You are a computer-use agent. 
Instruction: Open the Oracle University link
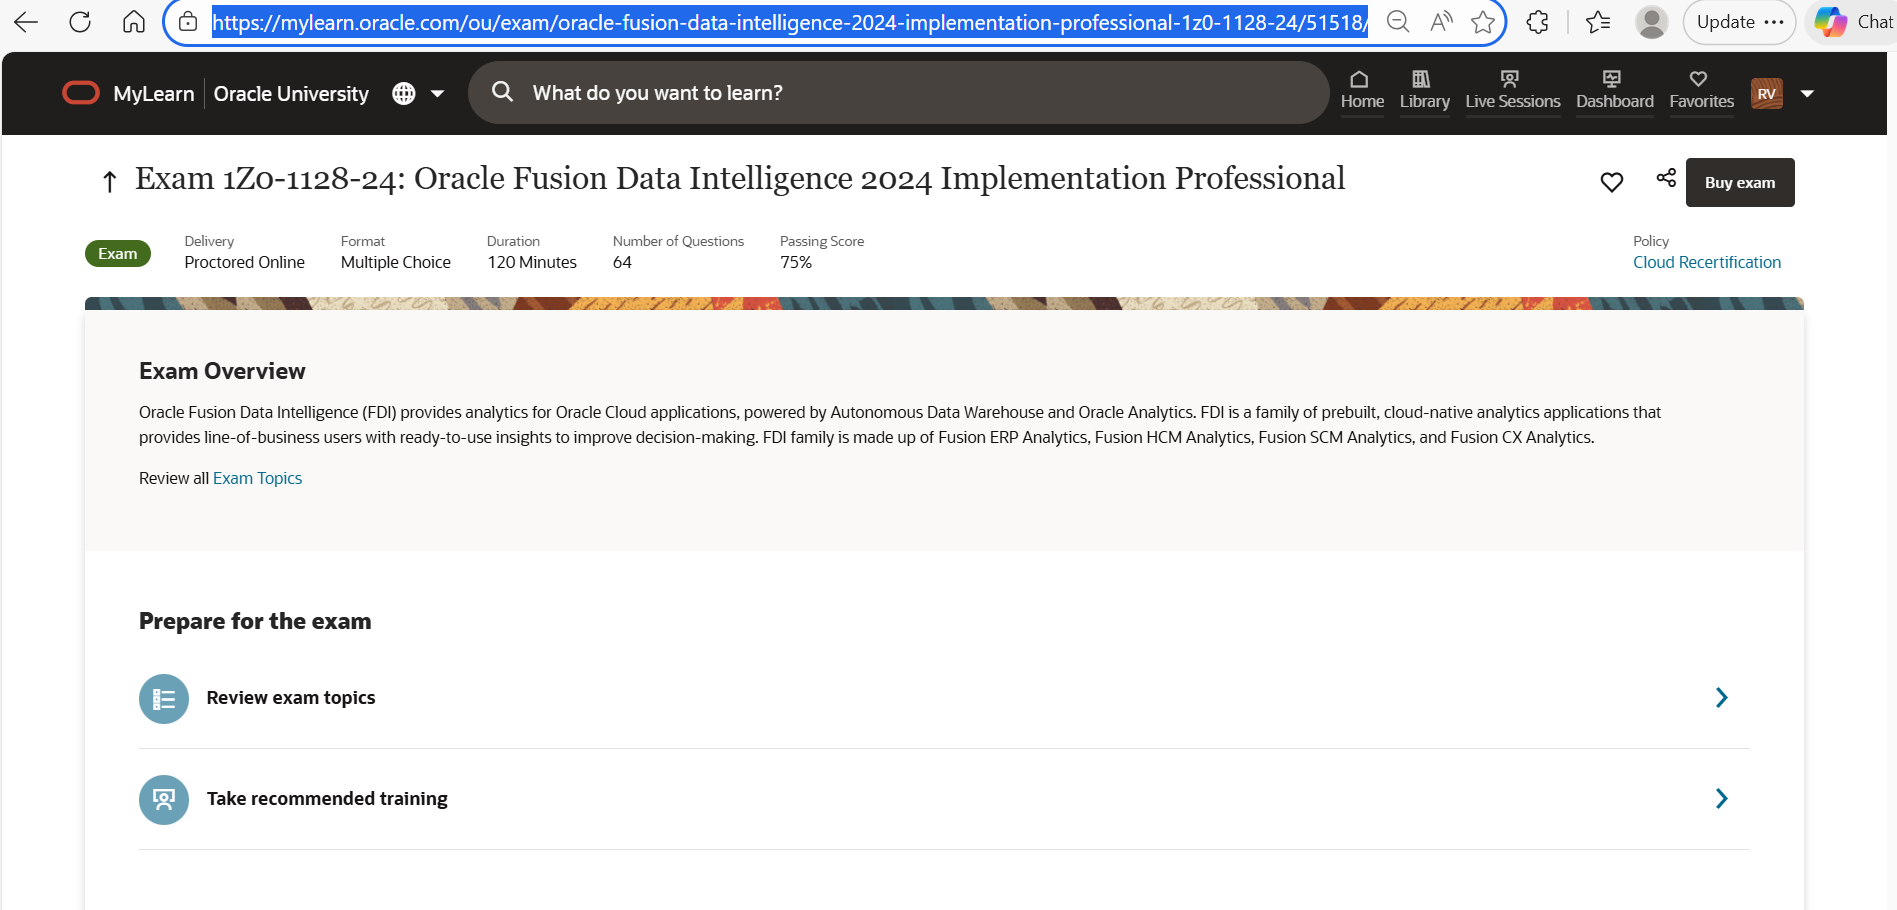pyautogui.click(x=291, y=94)
